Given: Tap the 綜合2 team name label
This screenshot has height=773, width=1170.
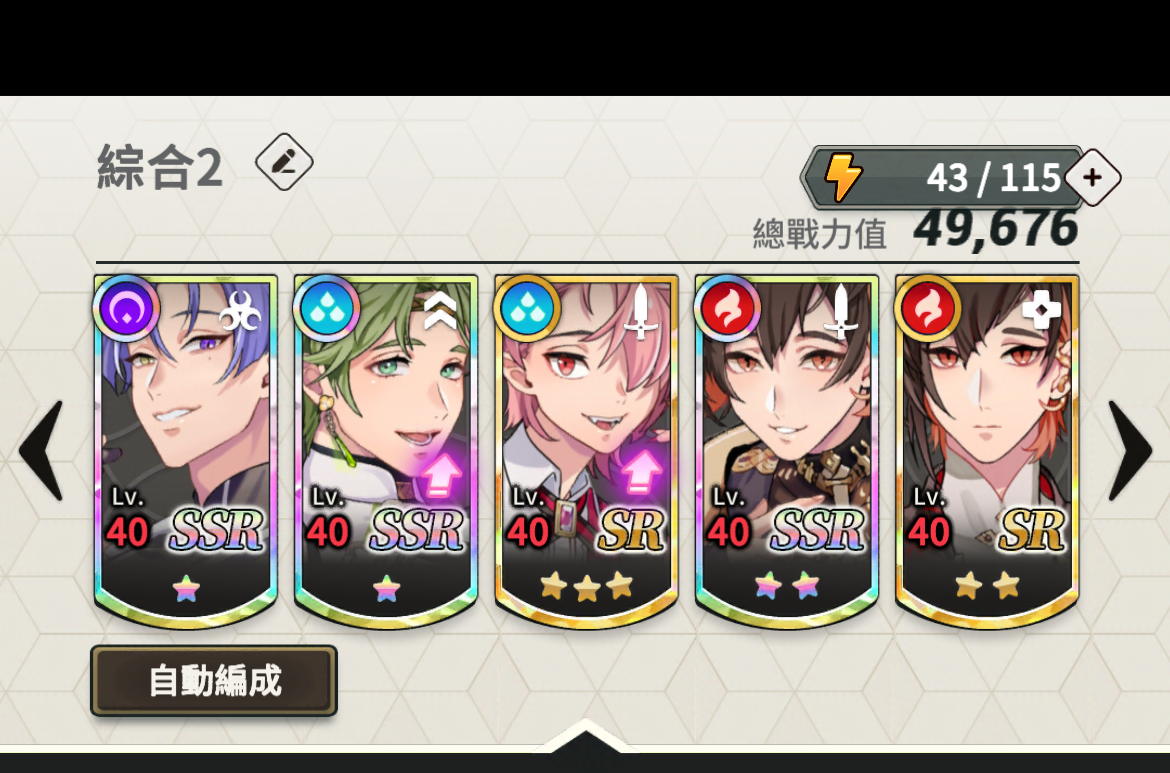Looking at the screenshot, I should pyautogui.click(x=160, y=166).
